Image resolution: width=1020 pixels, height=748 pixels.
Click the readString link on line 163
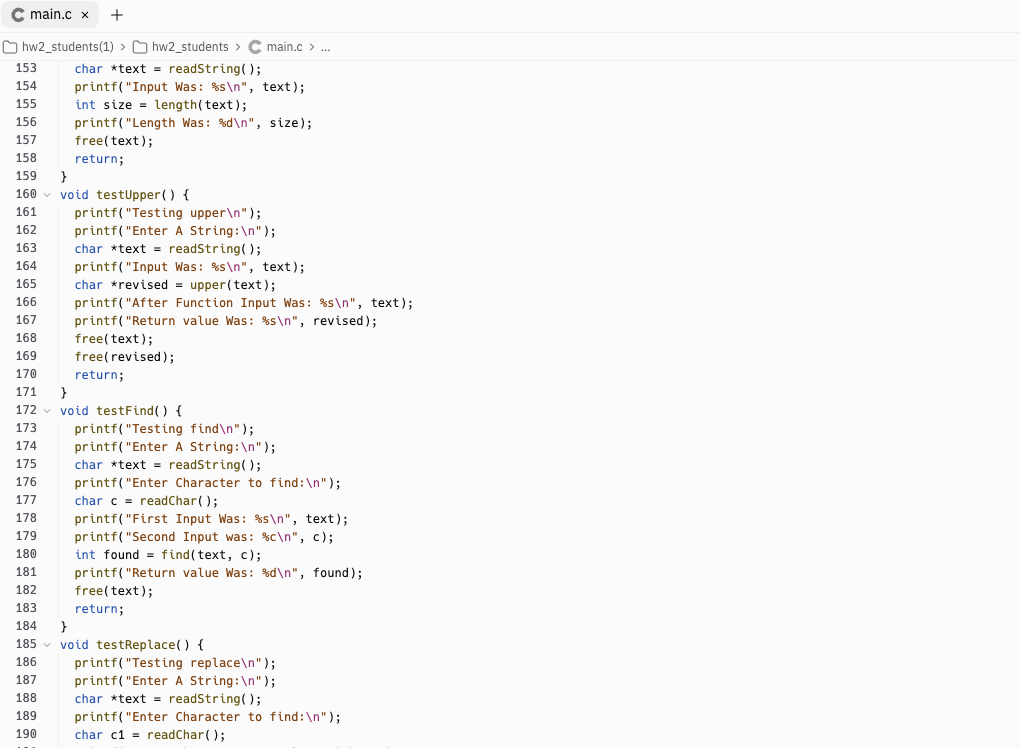[x=205, y=248]
